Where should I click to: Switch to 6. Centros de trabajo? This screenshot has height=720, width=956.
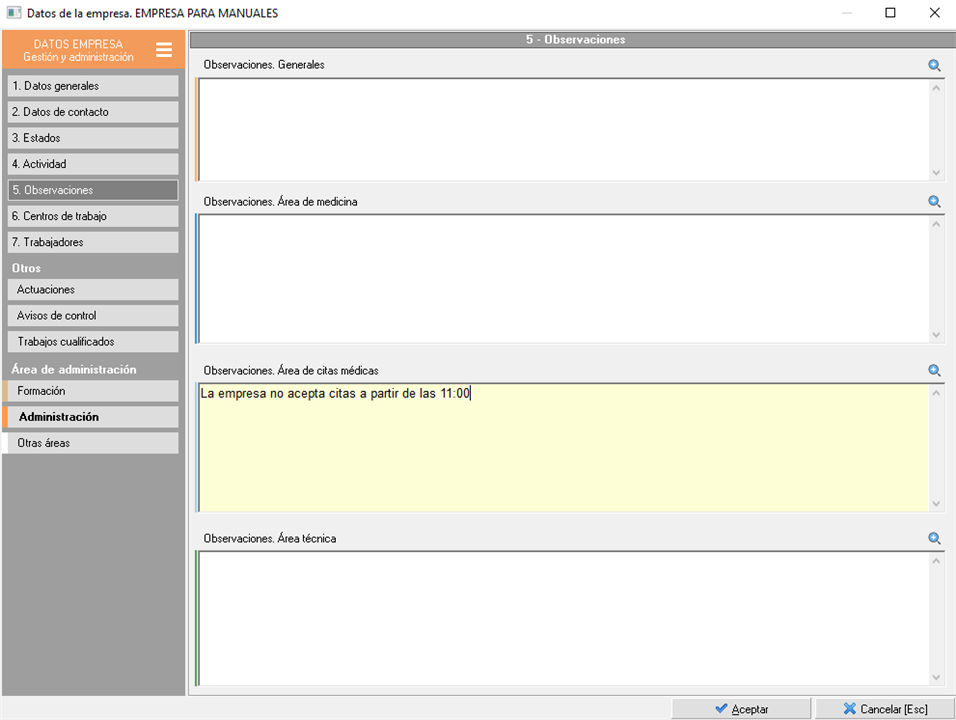point(93,216)
